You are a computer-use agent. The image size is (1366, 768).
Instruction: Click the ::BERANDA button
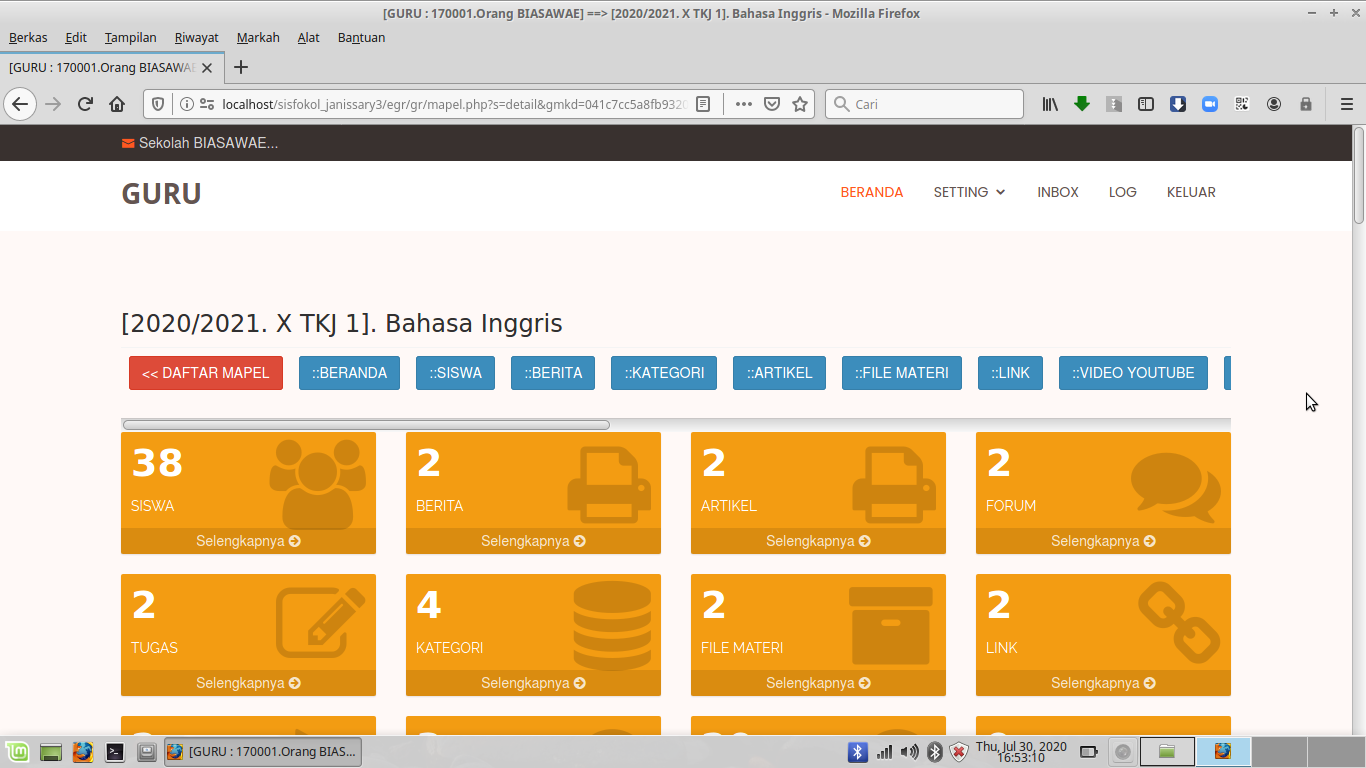coord(349,373)
